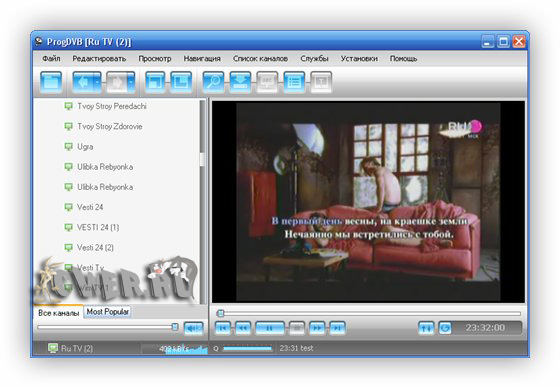This screenshot has width=560, height=388.
Task: Go forward with the greyed right arrow button
Action: click(117, 82)
